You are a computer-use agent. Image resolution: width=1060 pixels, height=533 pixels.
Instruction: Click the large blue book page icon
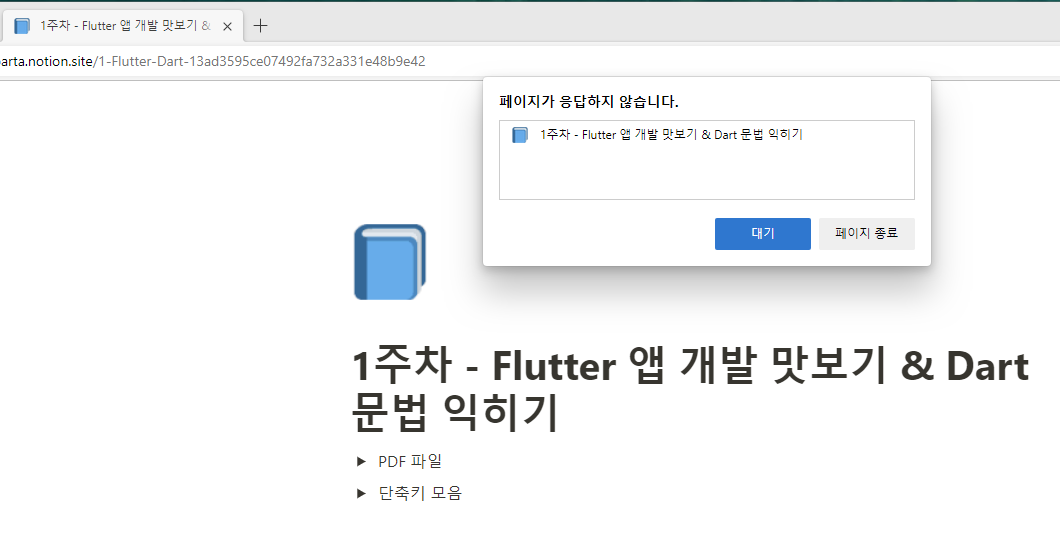tap(390, 262)
